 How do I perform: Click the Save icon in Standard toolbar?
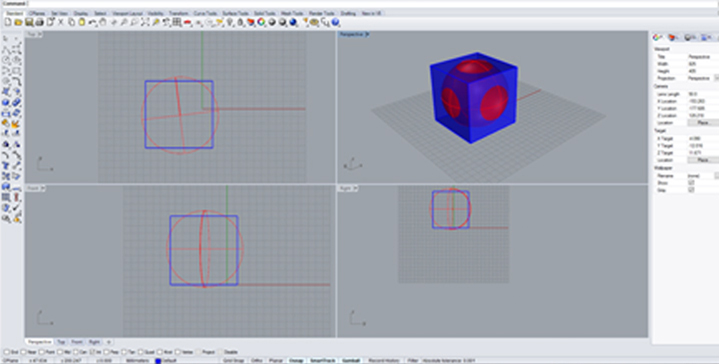pyautogui.click(x=29, y=22)
